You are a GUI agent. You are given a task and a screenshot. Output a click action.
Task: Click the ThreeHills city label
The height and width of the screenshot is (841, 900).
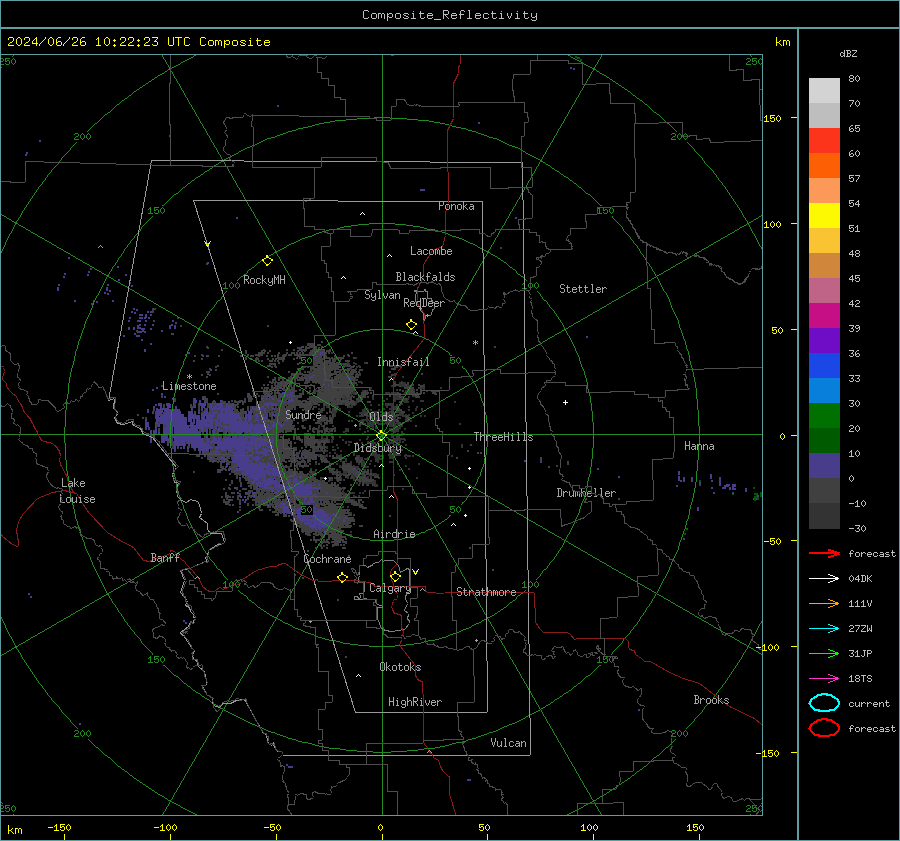(503, 437)
